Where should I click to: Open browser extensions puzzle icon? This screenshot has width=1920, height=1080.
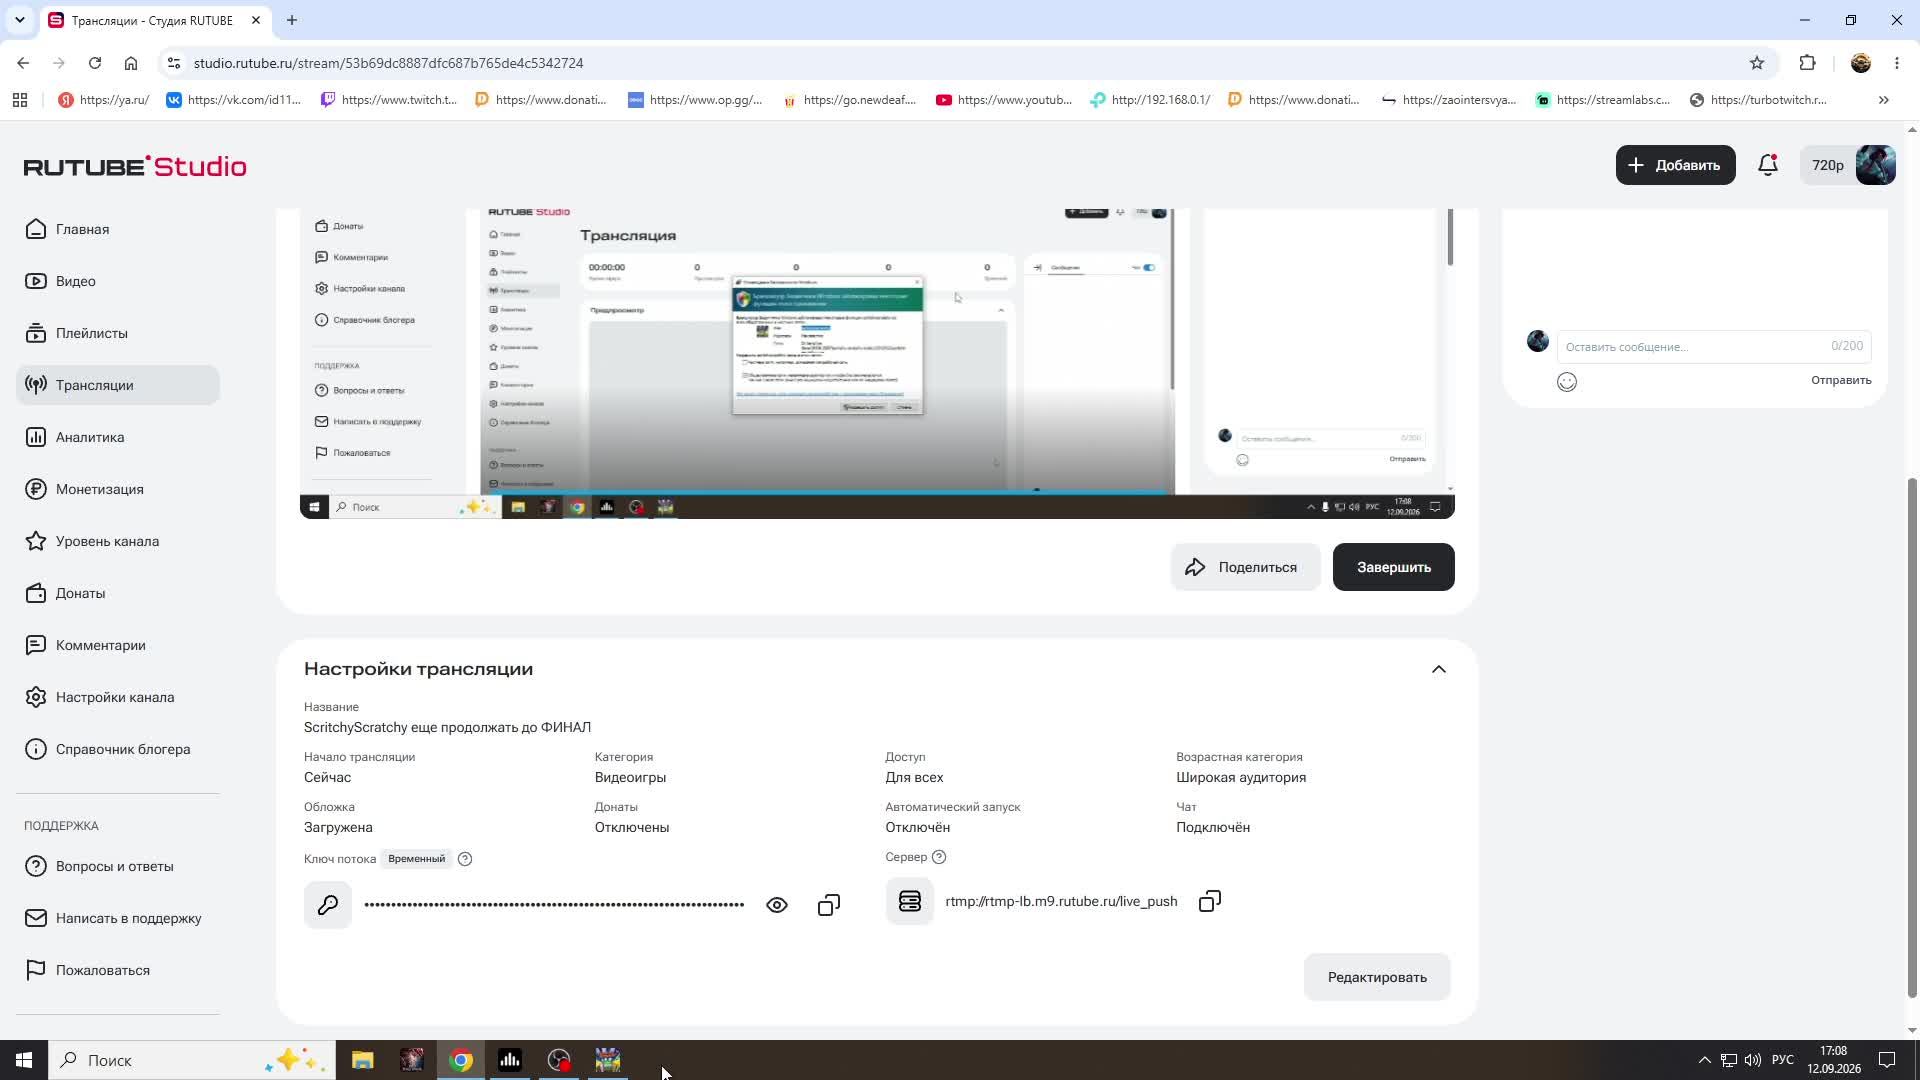[x=1807, y=63]
